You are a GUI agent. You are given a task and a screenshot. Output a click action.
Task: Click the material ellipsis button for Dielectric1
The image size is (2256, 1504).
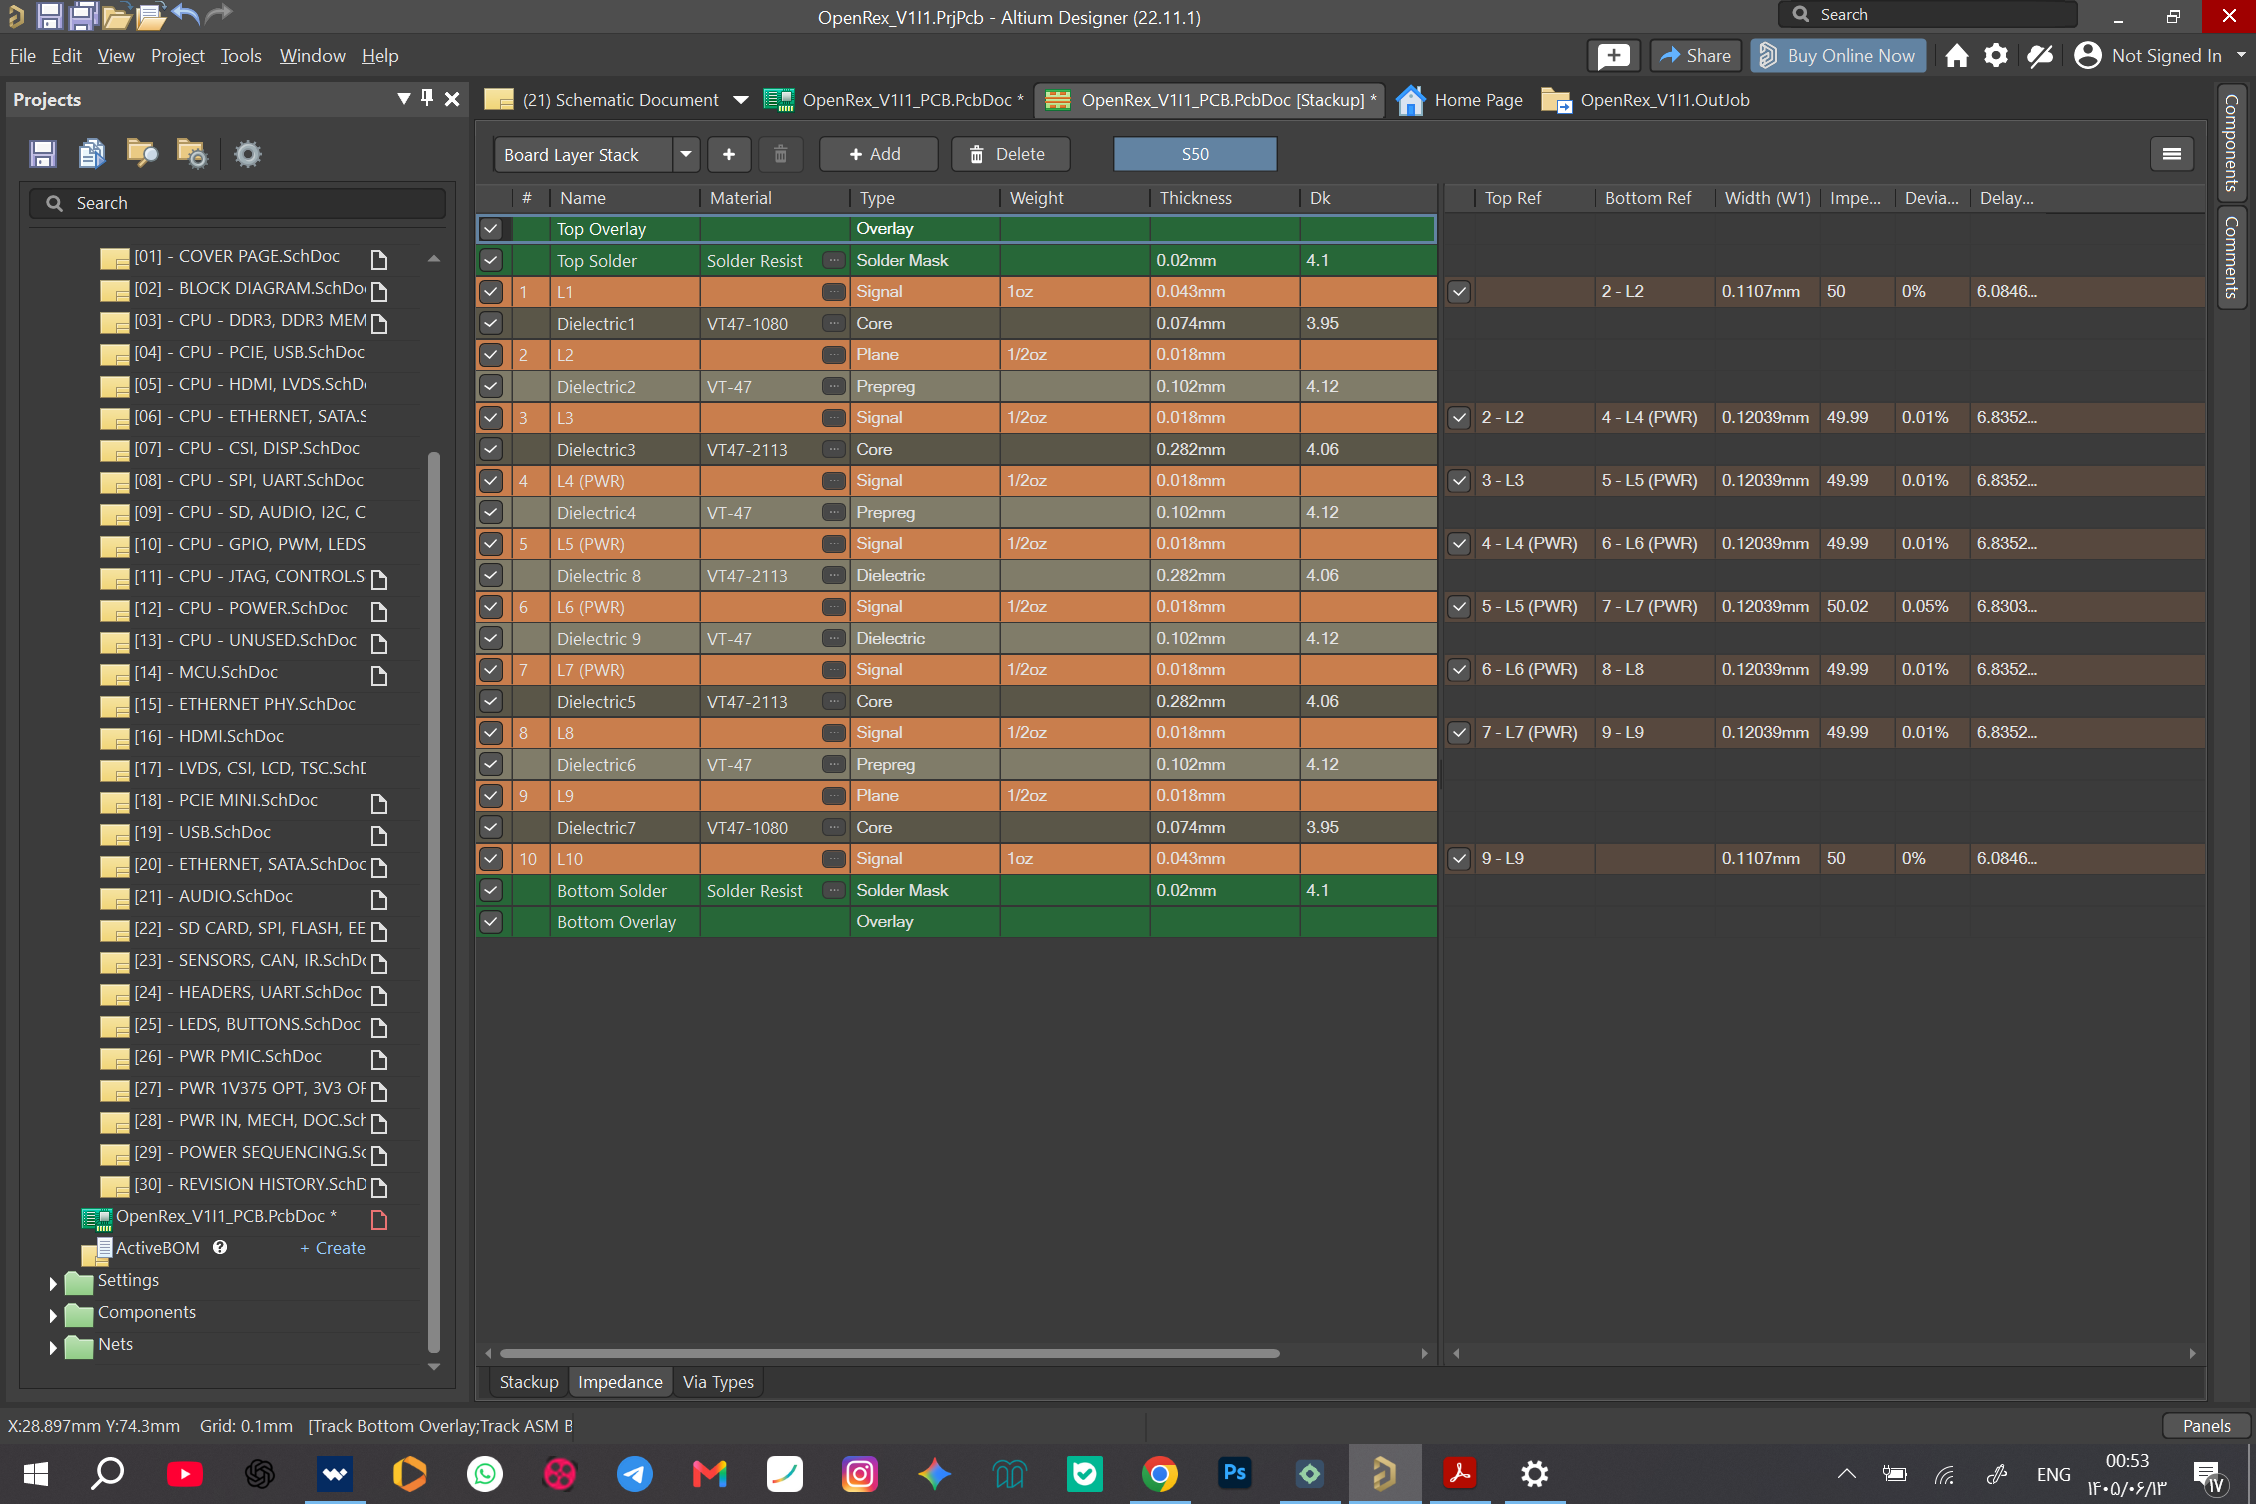[x=833, y=323]
